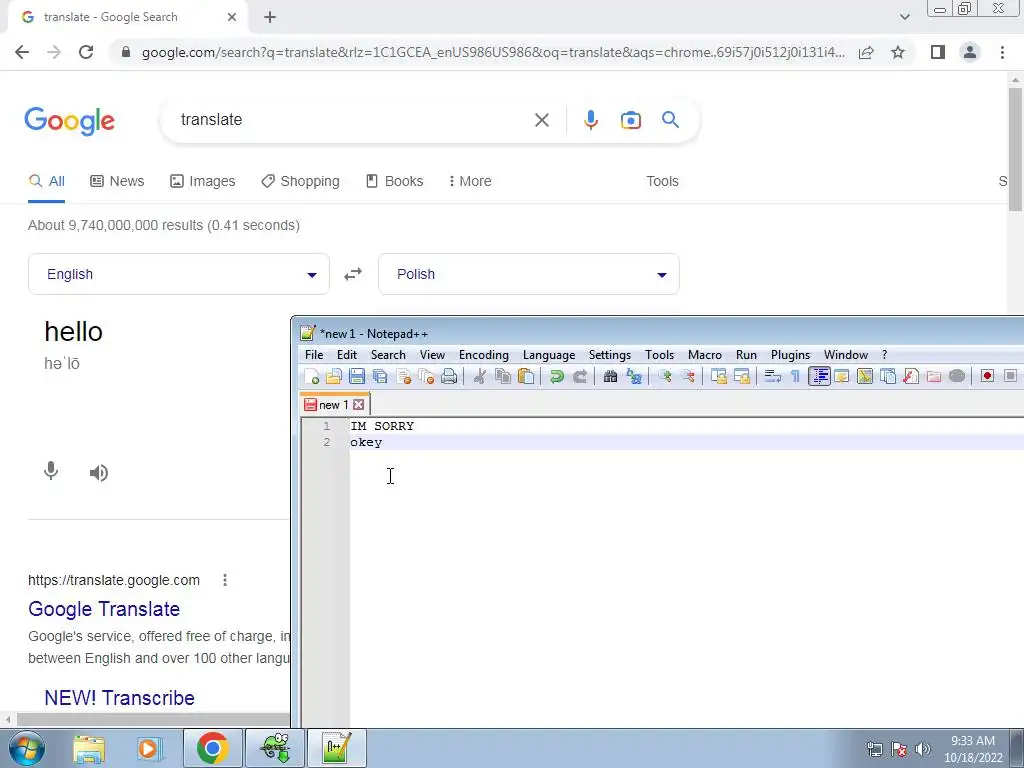Open the Document List icon in toolbar
Image resolution: width=1024 pixels, height=768 pixels.
888,376
